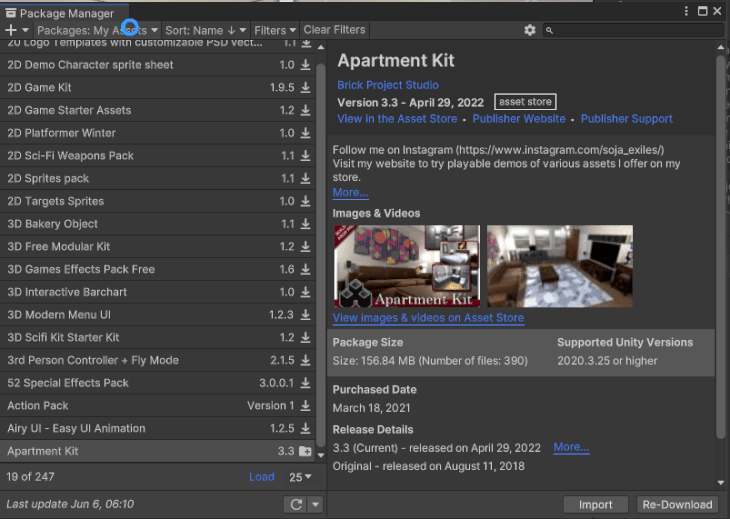
Task: Open the Sort: Name dropdown
Action: coord(205,30)
